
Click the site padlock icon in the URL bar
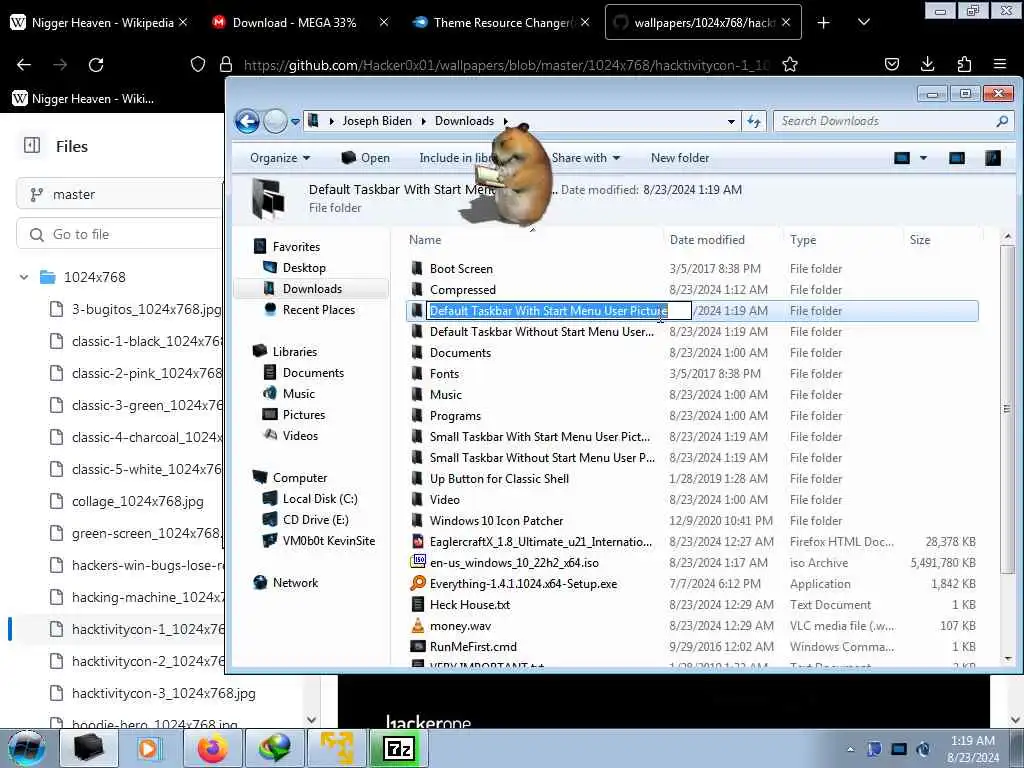point(226,64)
